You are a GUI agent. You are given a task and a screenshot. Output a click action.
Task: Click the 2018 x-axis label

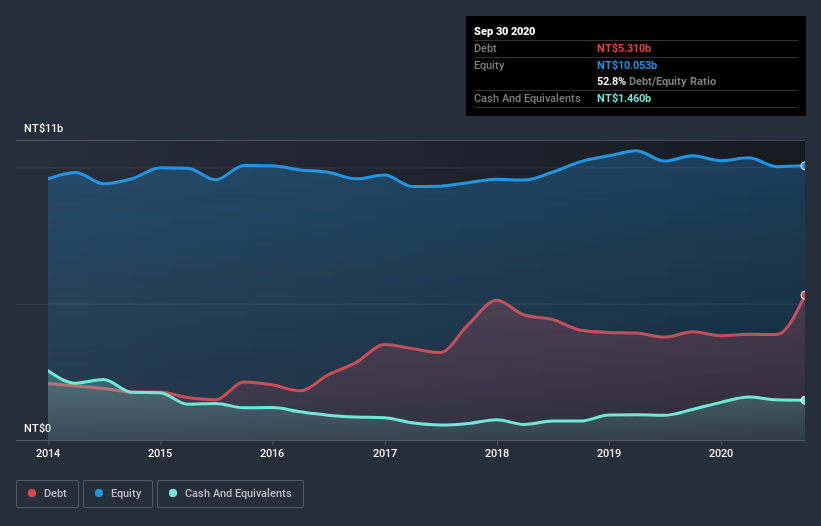[497, 453]
